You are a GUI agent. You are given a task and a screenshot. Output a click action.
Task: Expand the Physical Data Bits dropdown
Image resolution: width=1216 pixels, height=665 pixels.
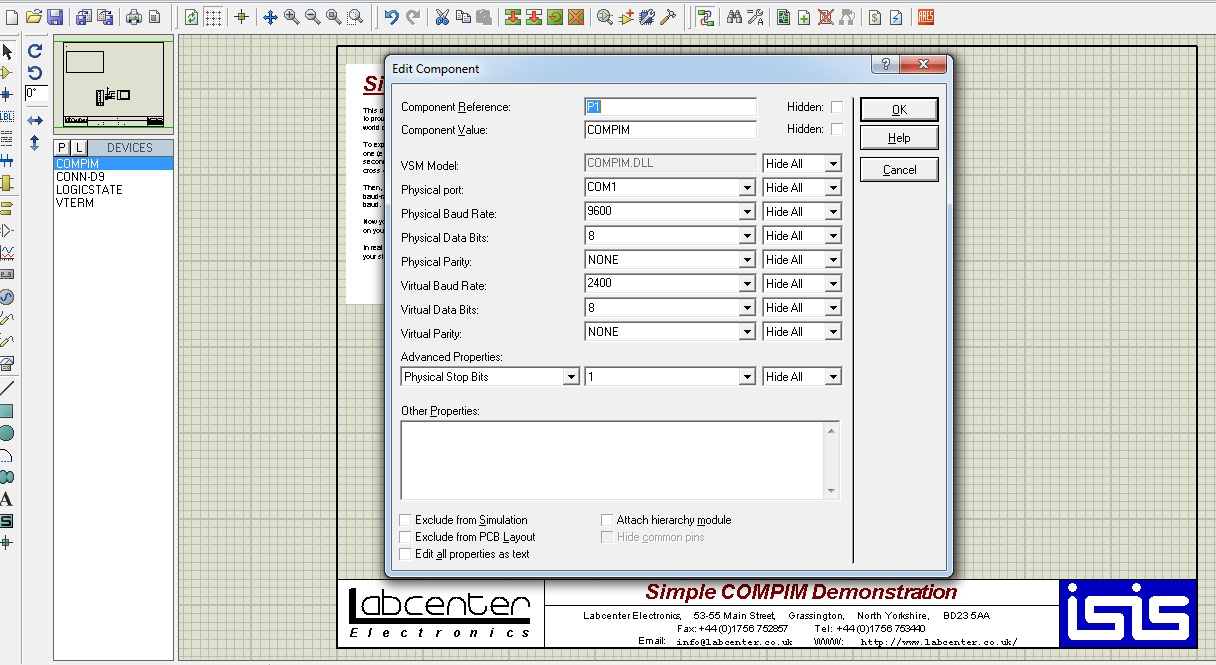coord(747,236)
